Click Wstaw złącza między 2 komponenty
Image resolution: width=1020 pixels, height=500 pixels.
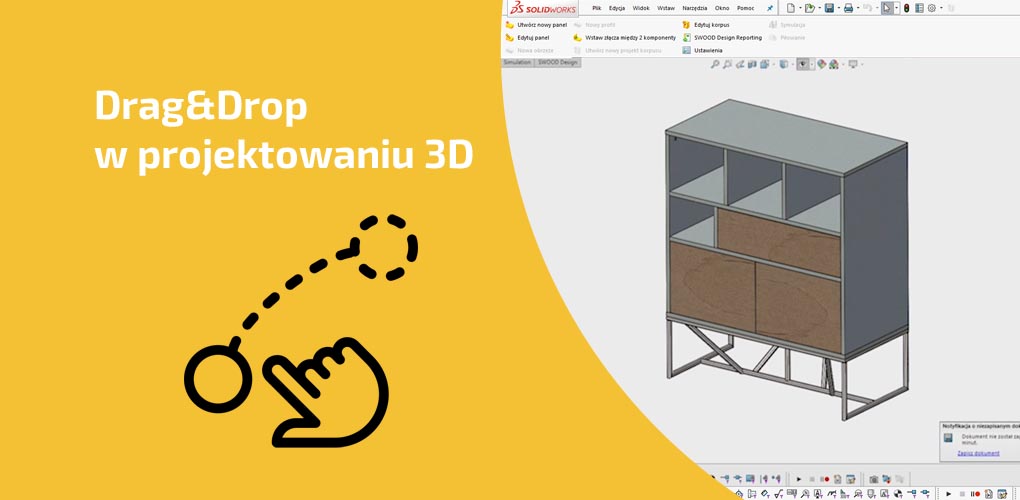[624, 38]
